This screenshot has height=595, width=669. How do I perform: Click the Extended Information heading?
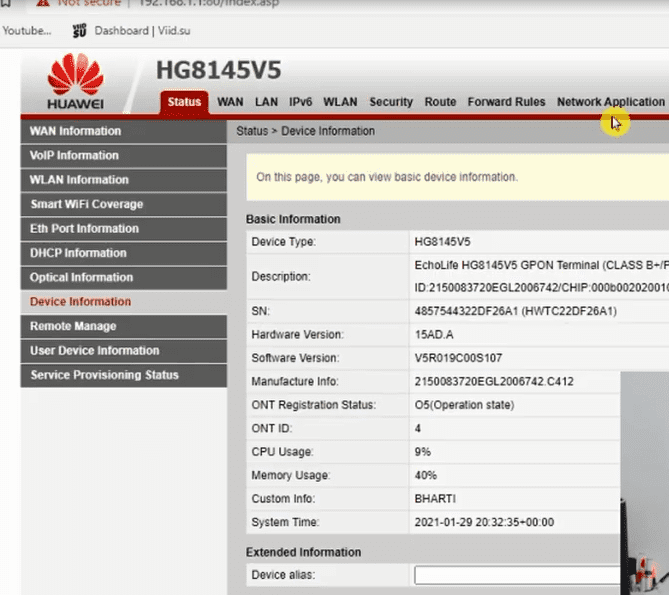(x=303, y=552)
